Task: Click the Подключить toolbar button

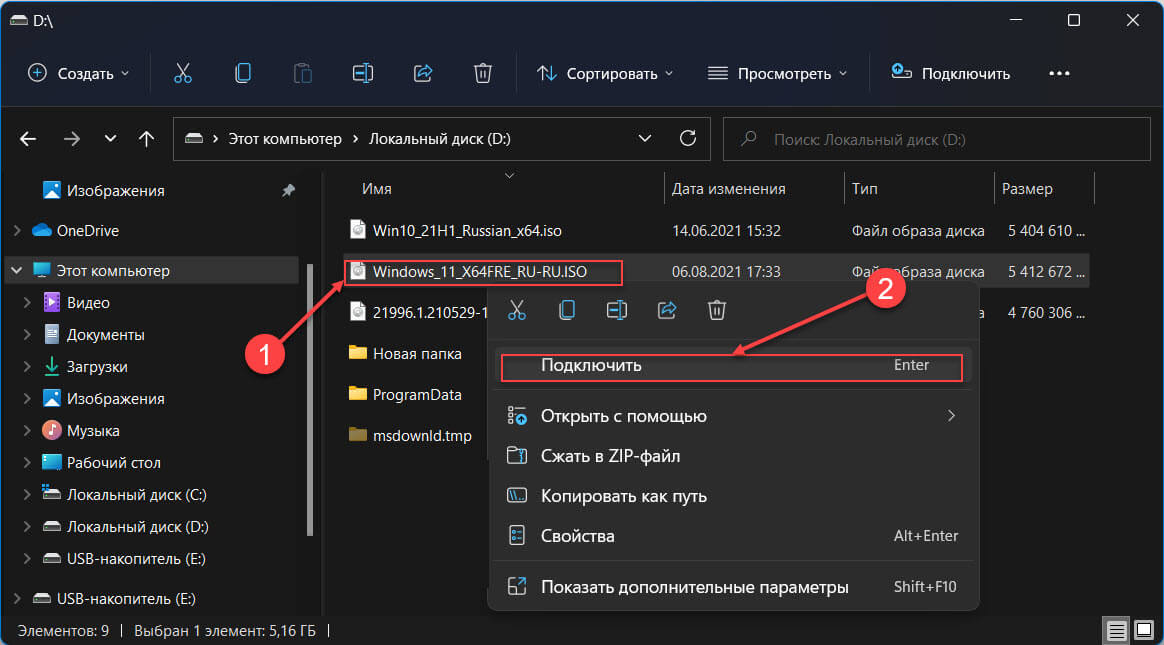Action: point(951,73)
